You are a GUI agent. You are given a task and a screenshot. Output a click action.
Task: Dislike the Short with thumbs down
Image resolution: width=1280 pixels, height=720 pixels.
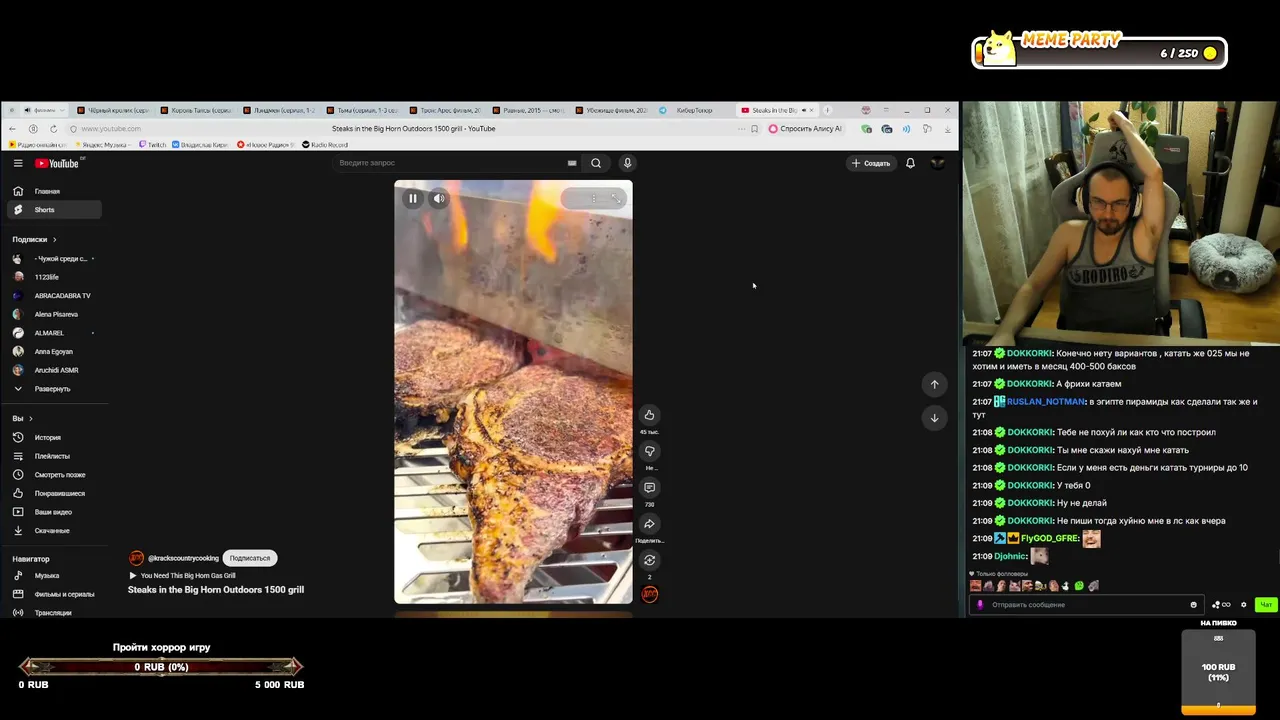[649, 451]
